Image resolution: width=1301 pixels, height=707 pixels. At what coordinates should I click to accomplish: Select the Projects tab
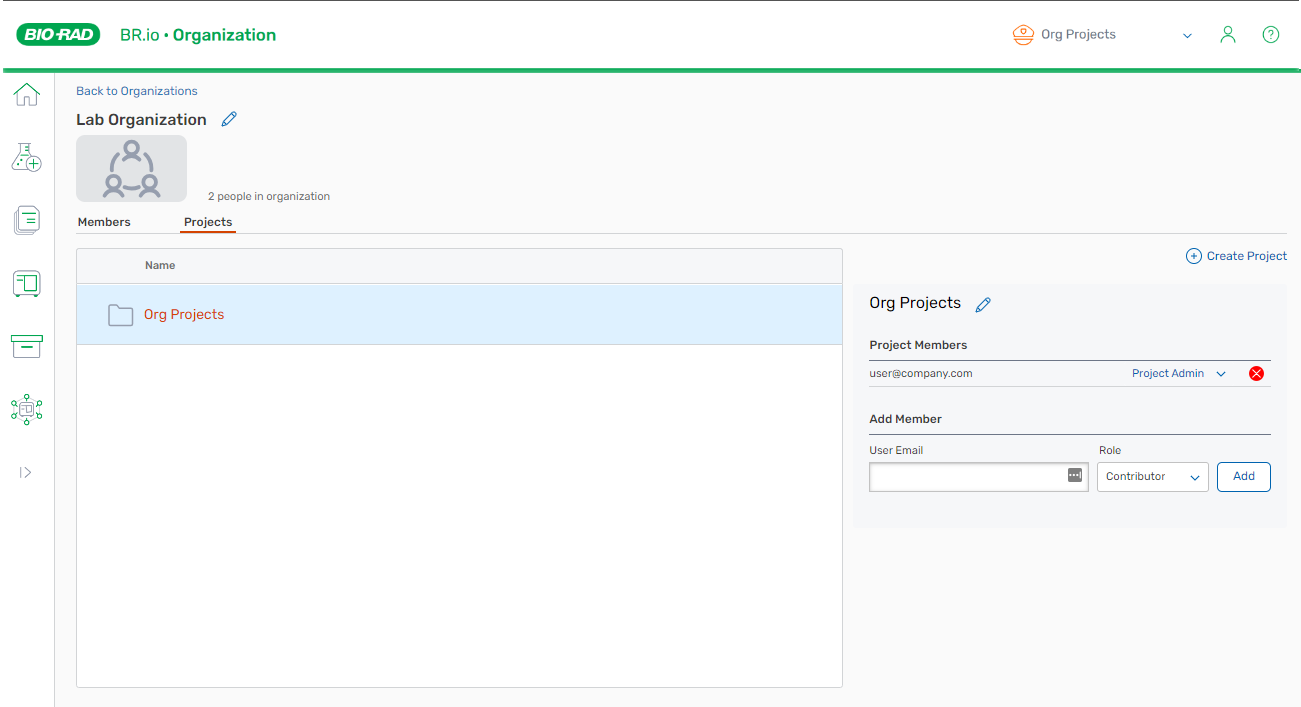point(208,222)
